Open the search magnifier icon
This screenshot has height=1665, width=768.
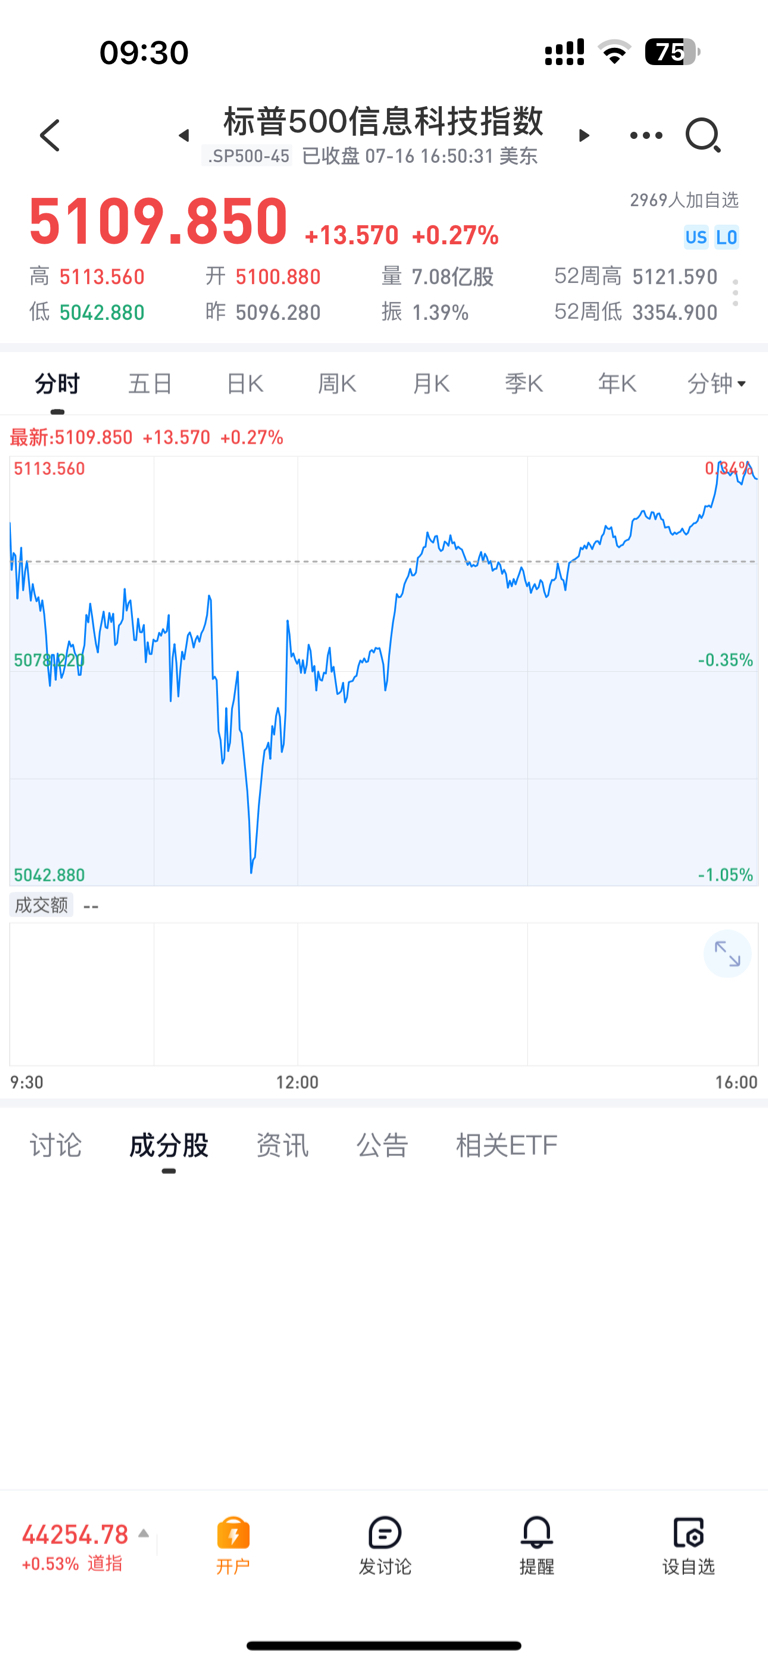(703, 135)
